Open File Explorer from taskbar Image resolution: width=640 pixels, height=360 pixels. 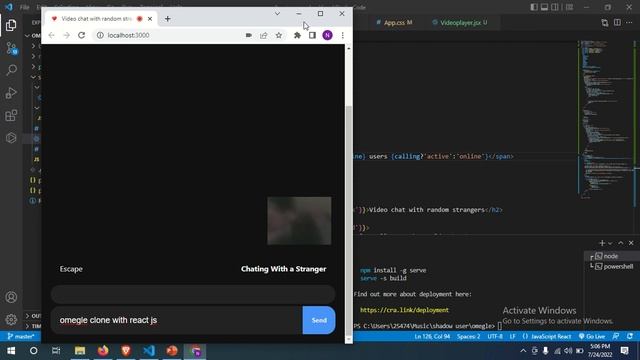80,351
